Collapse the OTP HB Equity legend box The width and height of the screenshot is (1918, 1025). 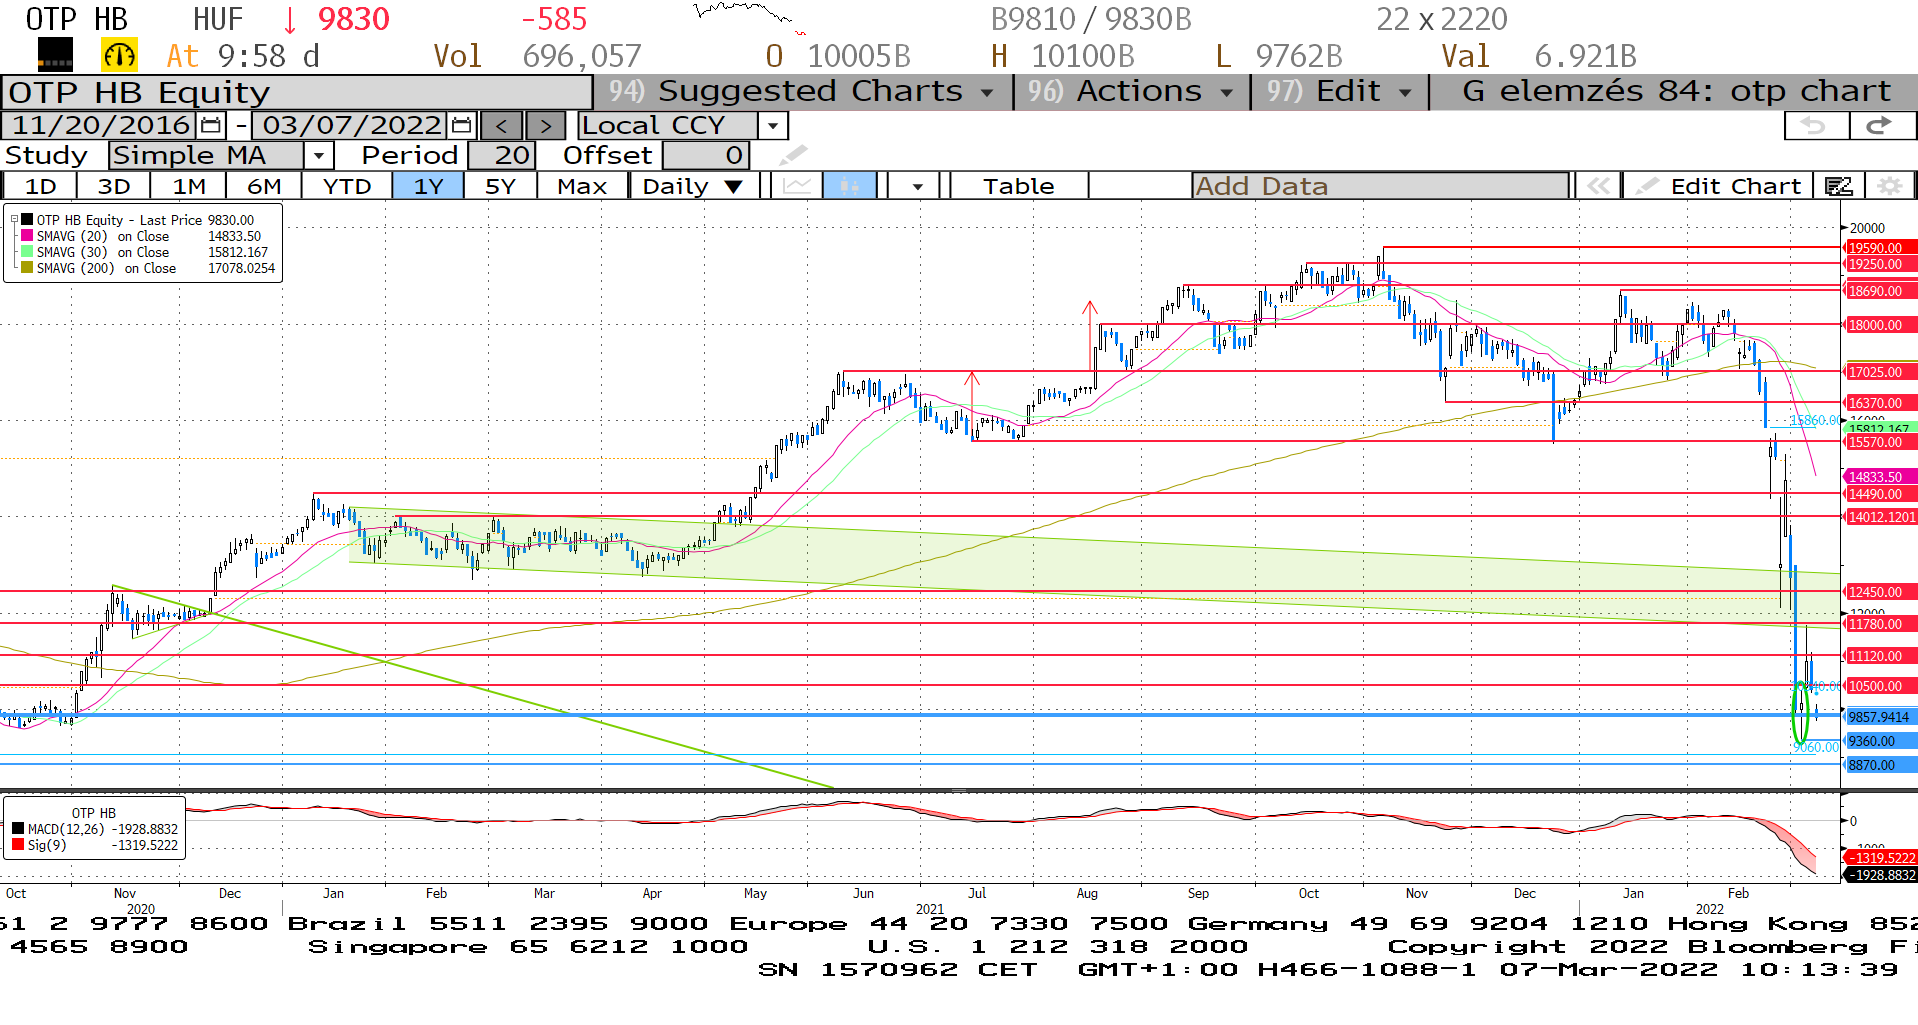(x=14, y=219)
